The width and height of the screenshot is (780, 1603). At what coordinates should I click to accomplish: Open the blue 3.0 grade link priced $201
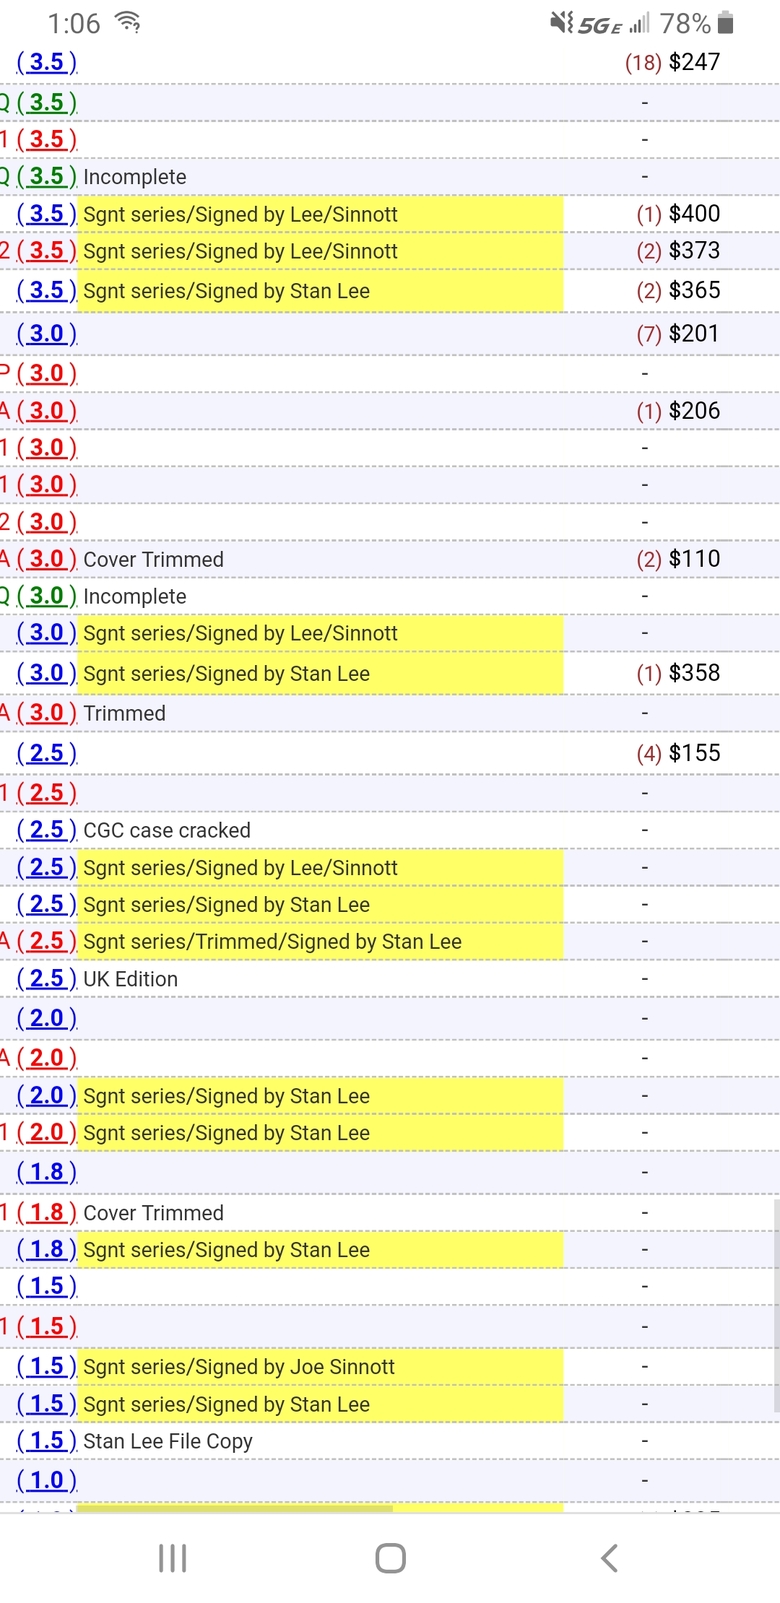coord(47,334)
